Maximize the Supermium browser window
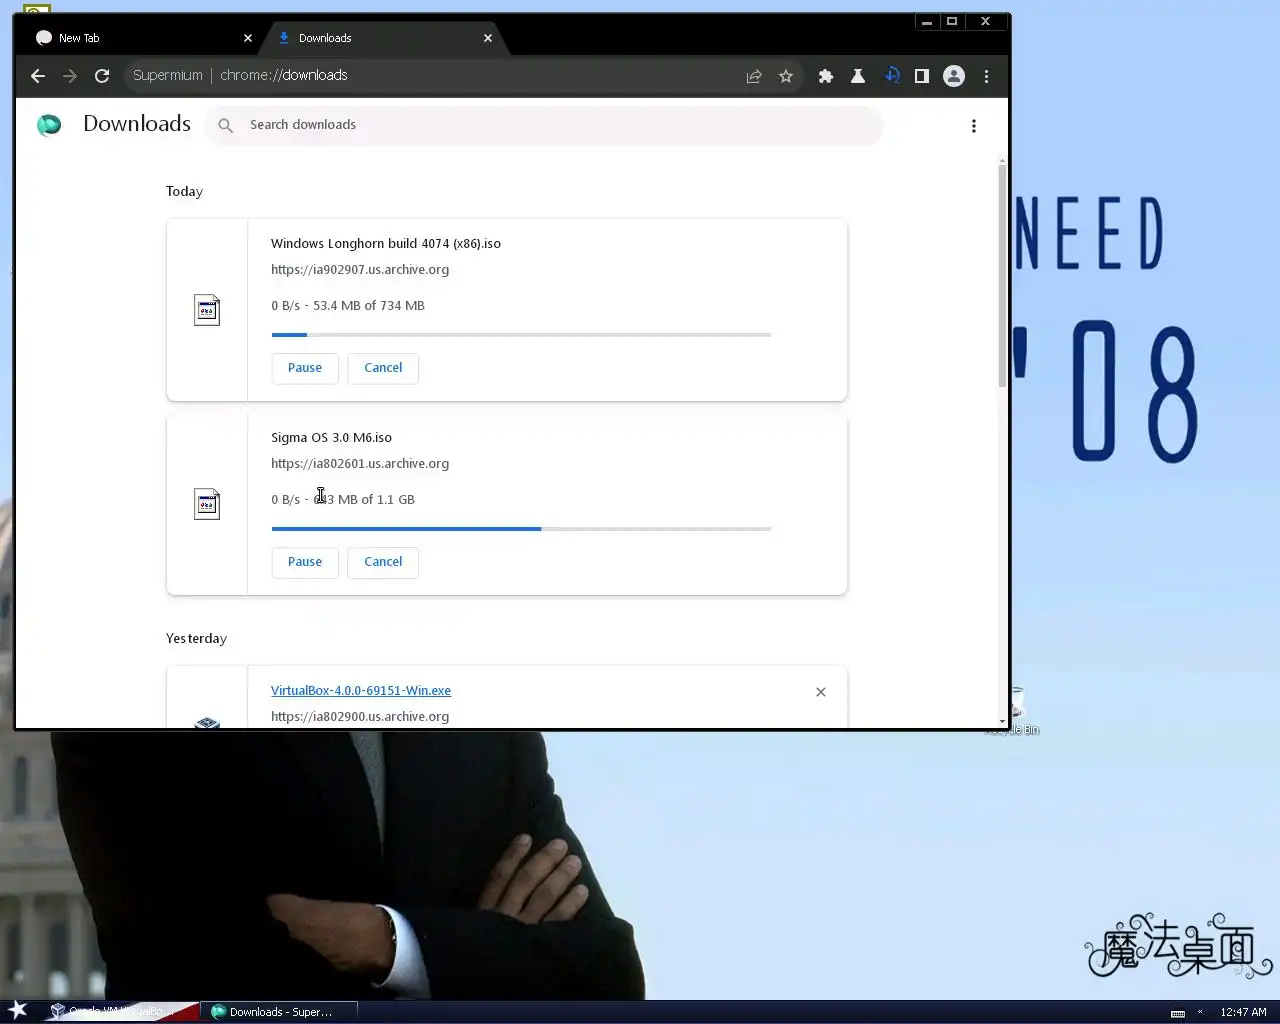The image size is (1280, 1024). (952, 21)
